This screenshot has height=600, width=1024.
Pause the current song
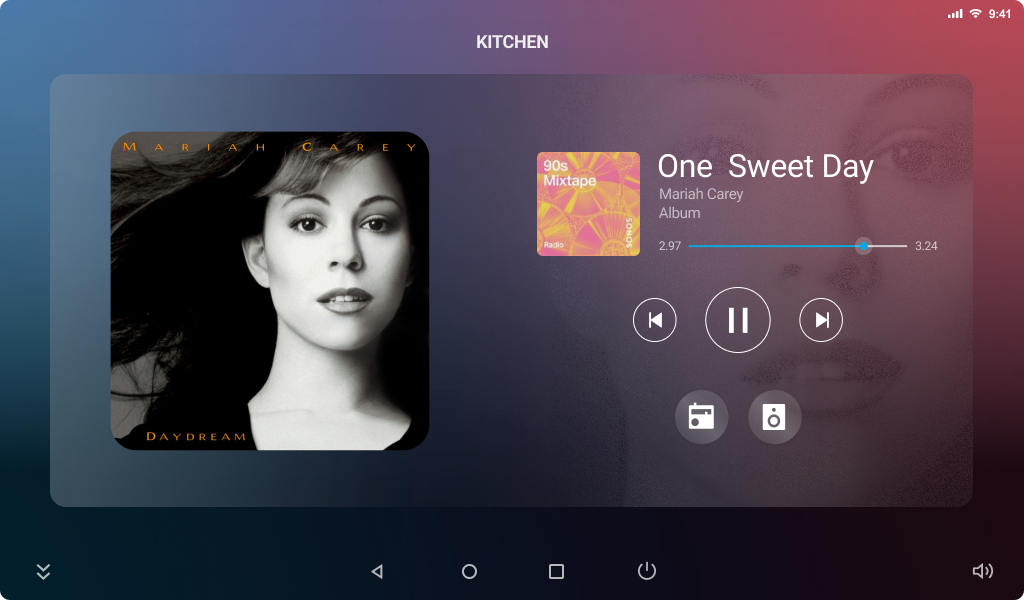(737, 320)
